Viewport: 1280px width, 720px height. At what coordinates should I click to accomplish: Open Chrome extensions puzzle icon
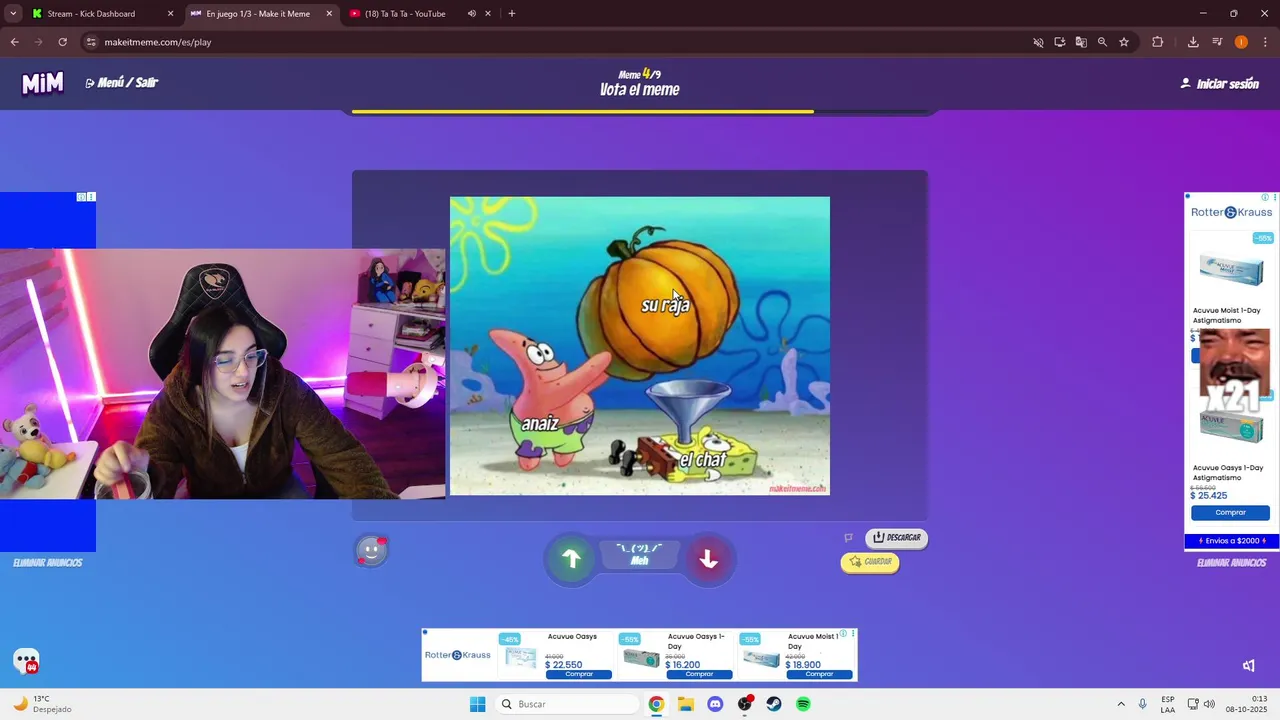point(1158,42)
